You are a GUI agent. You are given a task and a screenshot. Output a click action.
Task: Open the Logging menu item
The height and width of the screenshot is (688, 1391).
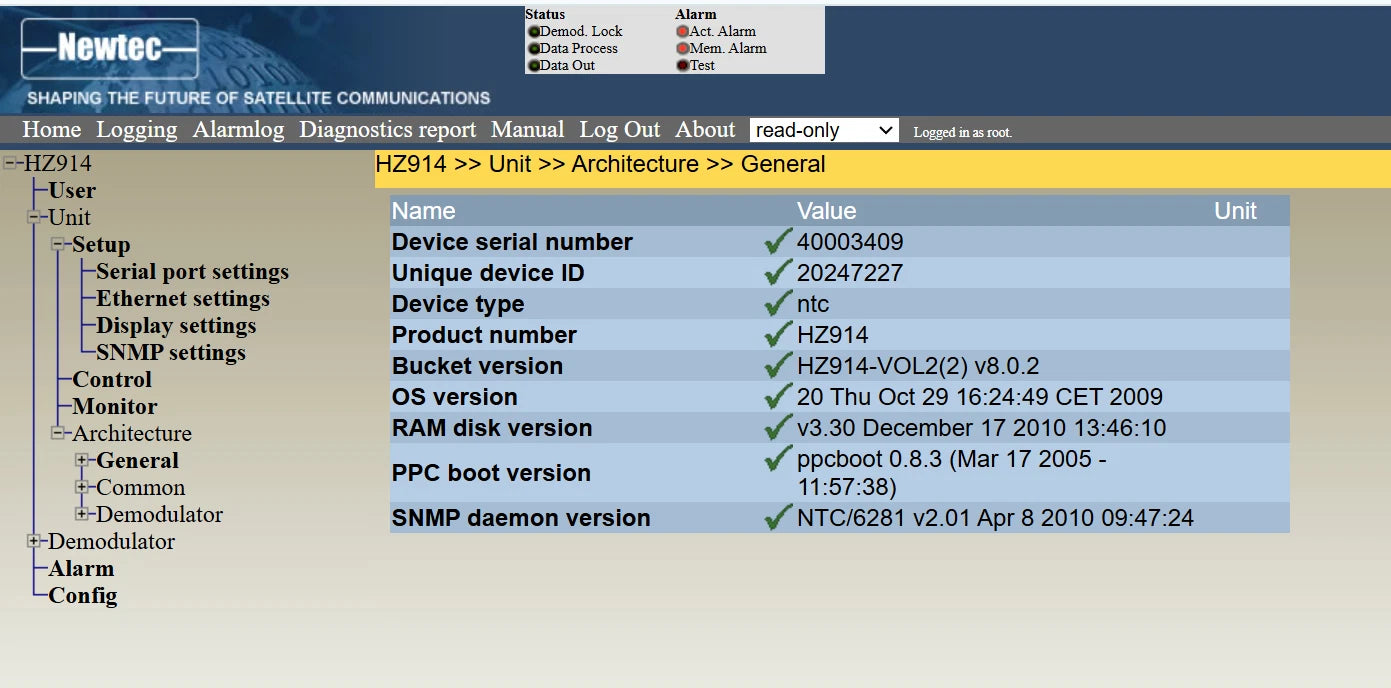pyautogui.click(x=137, y=130)
